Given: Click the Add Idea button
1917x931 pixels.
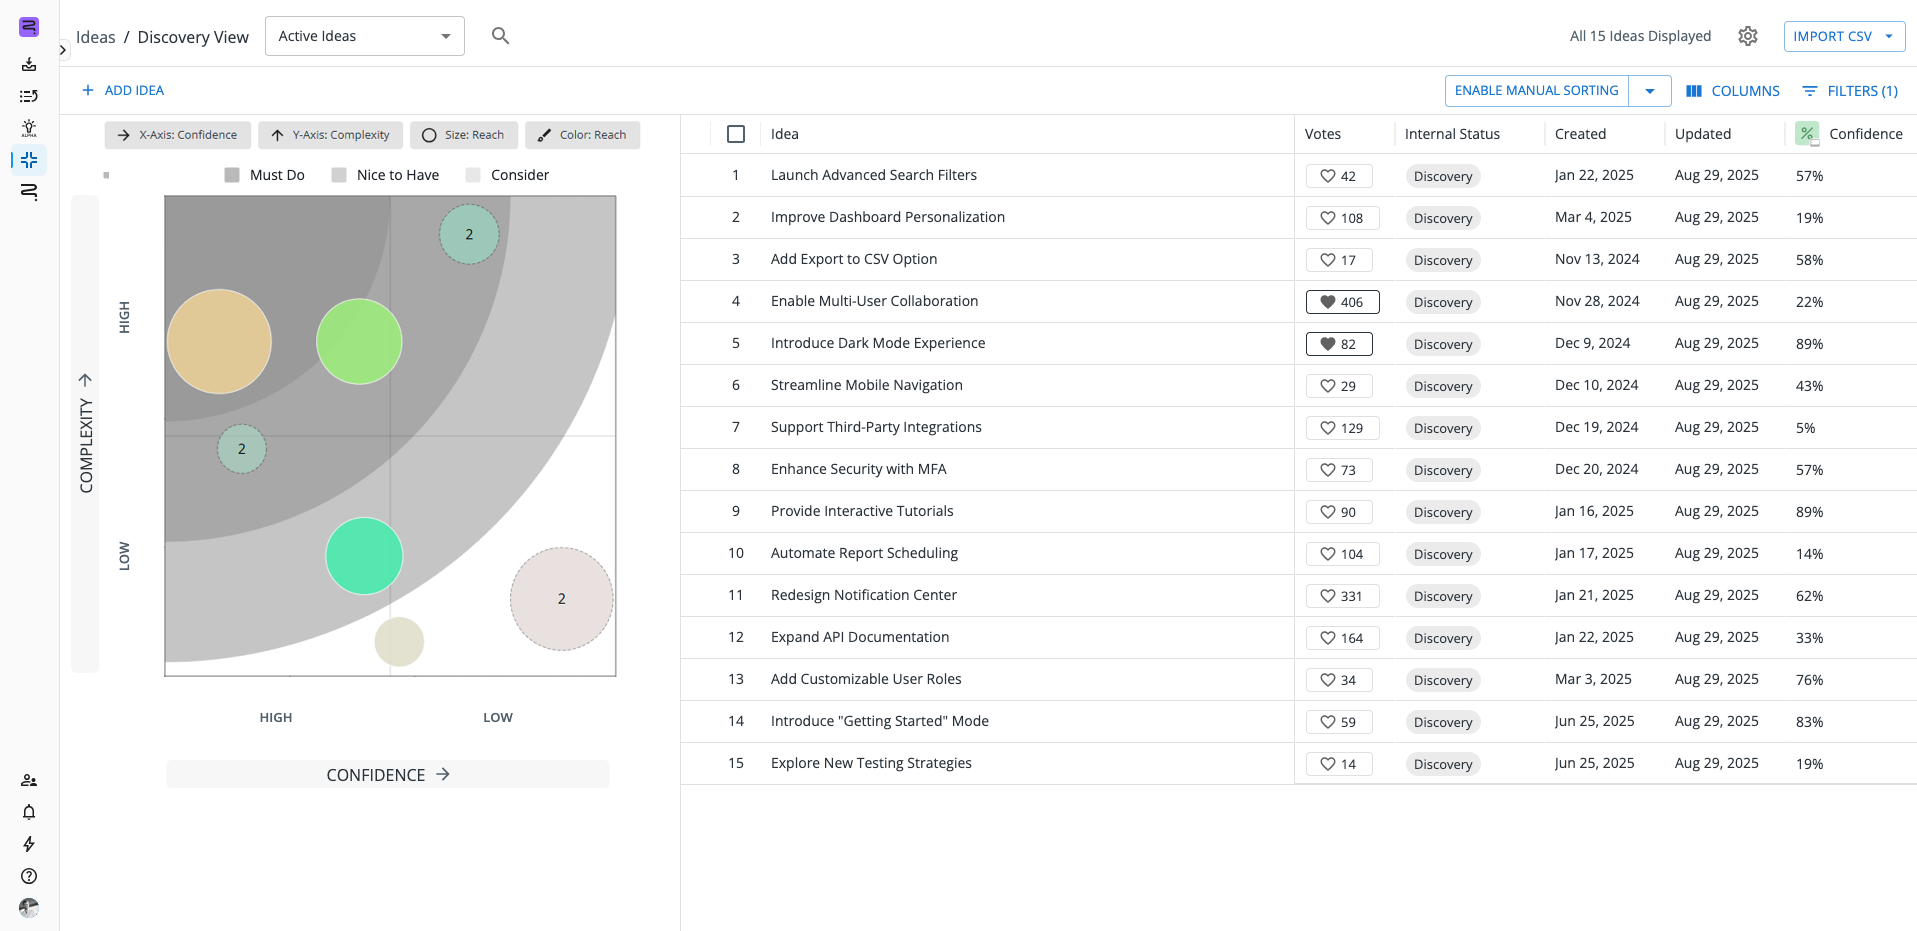Looking at the screenshot, I should click(x=123, y=90).
